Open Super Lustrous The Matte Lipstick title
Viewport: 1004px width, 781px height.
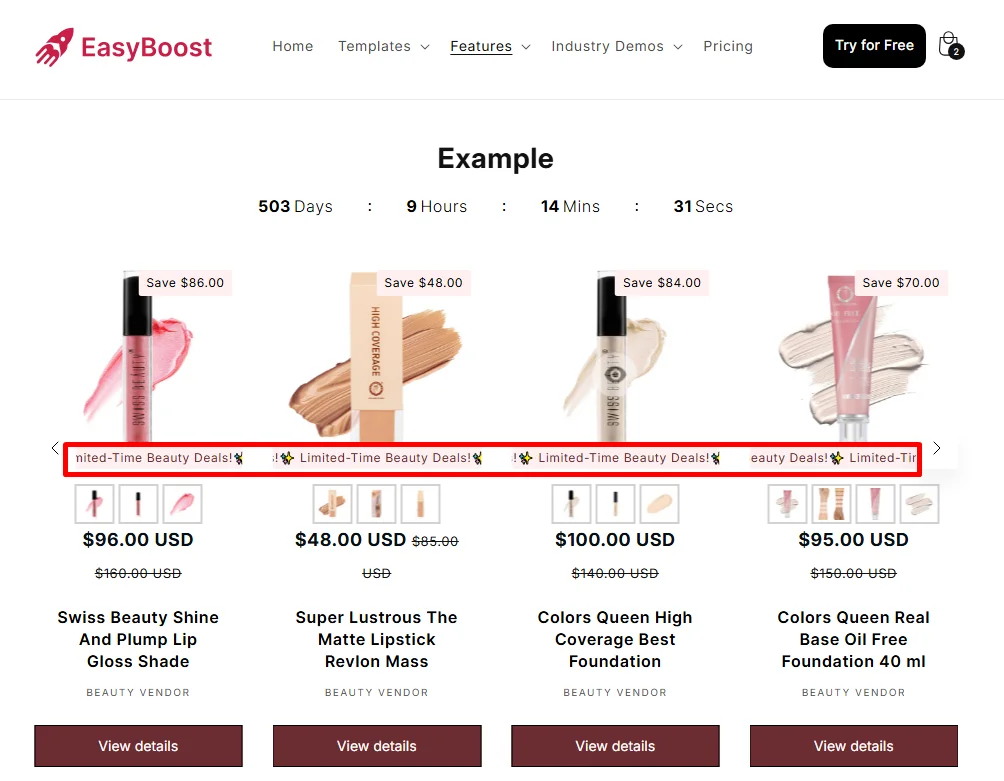click(x=376, y=640)
